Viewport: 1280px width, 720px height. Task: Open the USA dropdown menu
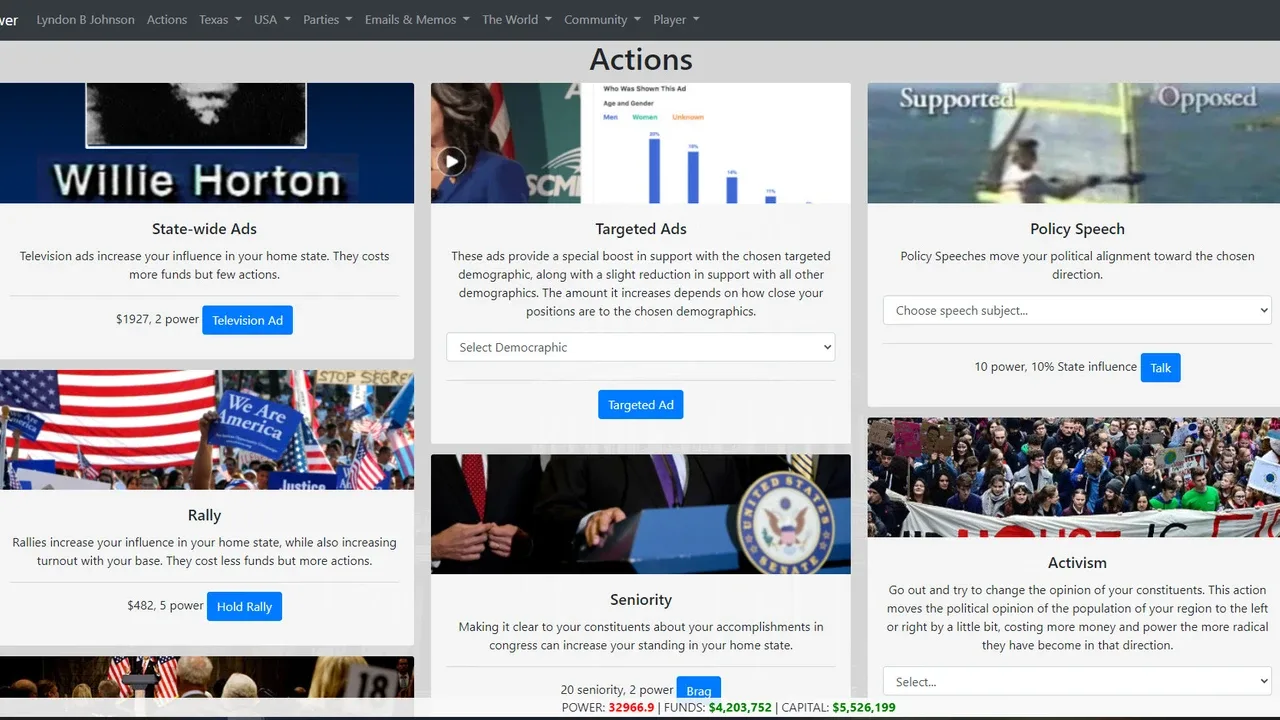click(x=272, y=19)
